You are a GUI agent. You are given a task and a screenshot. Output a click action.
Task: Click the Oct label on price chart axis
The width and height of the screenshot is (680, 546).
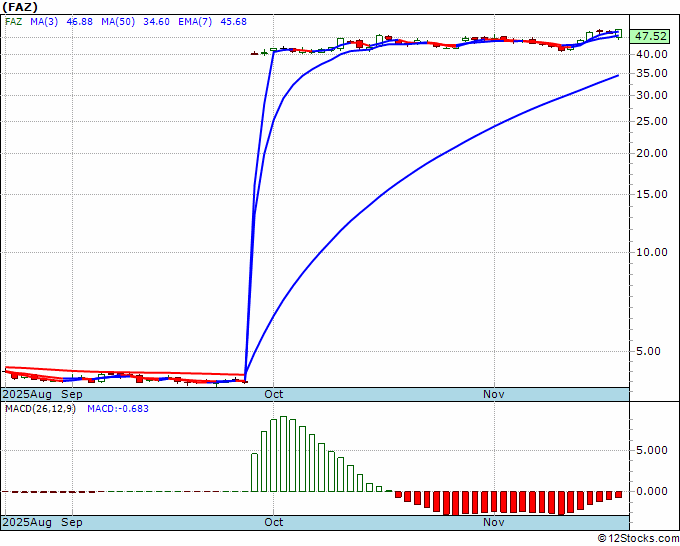(274, 394)
